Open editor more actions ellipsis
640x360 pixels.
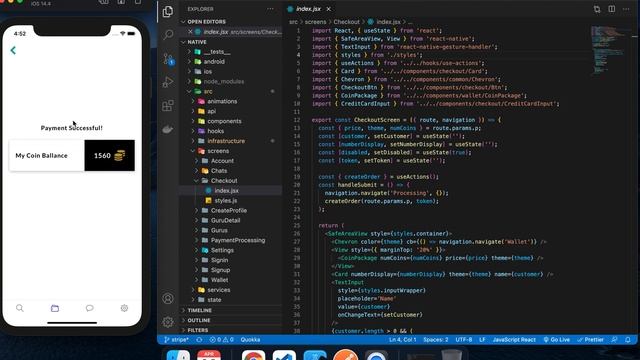pos(626,9)
